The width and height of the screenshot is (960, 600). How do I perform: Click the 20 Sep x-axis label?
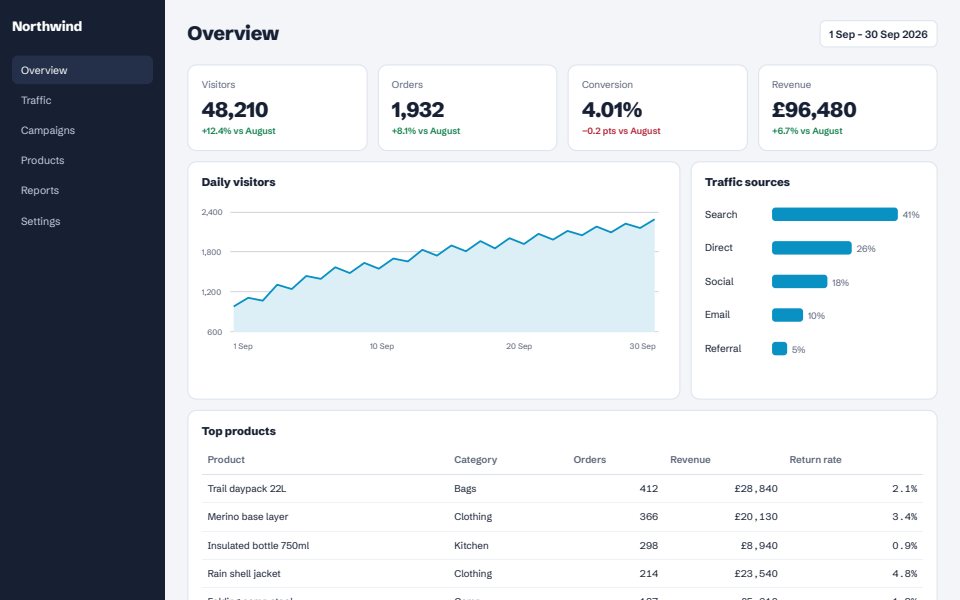pyautogui.click(x=519, y=347)
